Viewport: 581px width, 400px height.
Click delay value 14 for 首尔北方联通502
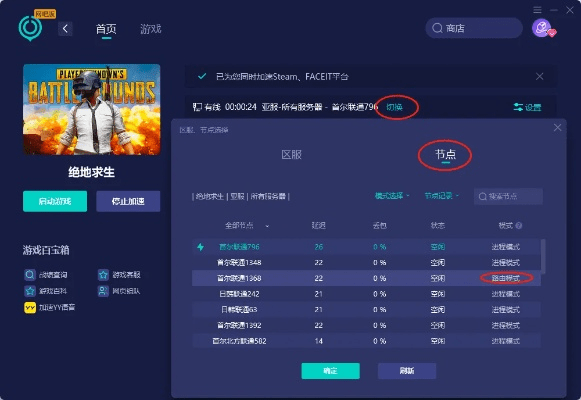[x=319, y=341]
